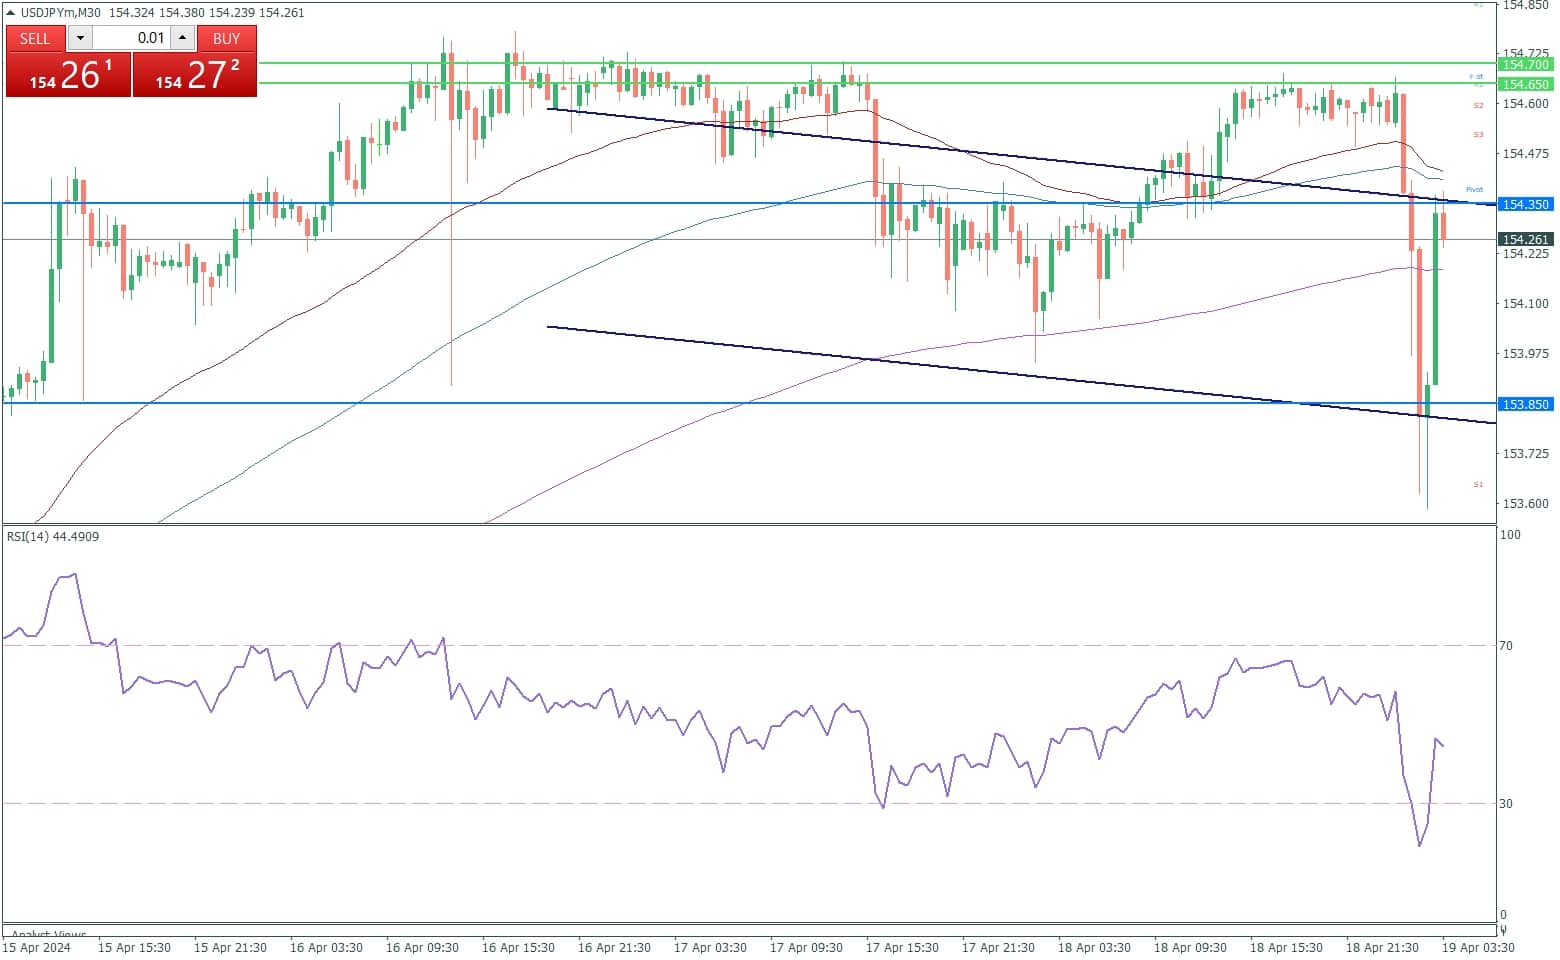Image resolution: width=1560 pixels, height=960 pixels.
Task: Click the RSI(14) 44.4909 indicator label
Action: point(53,537)
